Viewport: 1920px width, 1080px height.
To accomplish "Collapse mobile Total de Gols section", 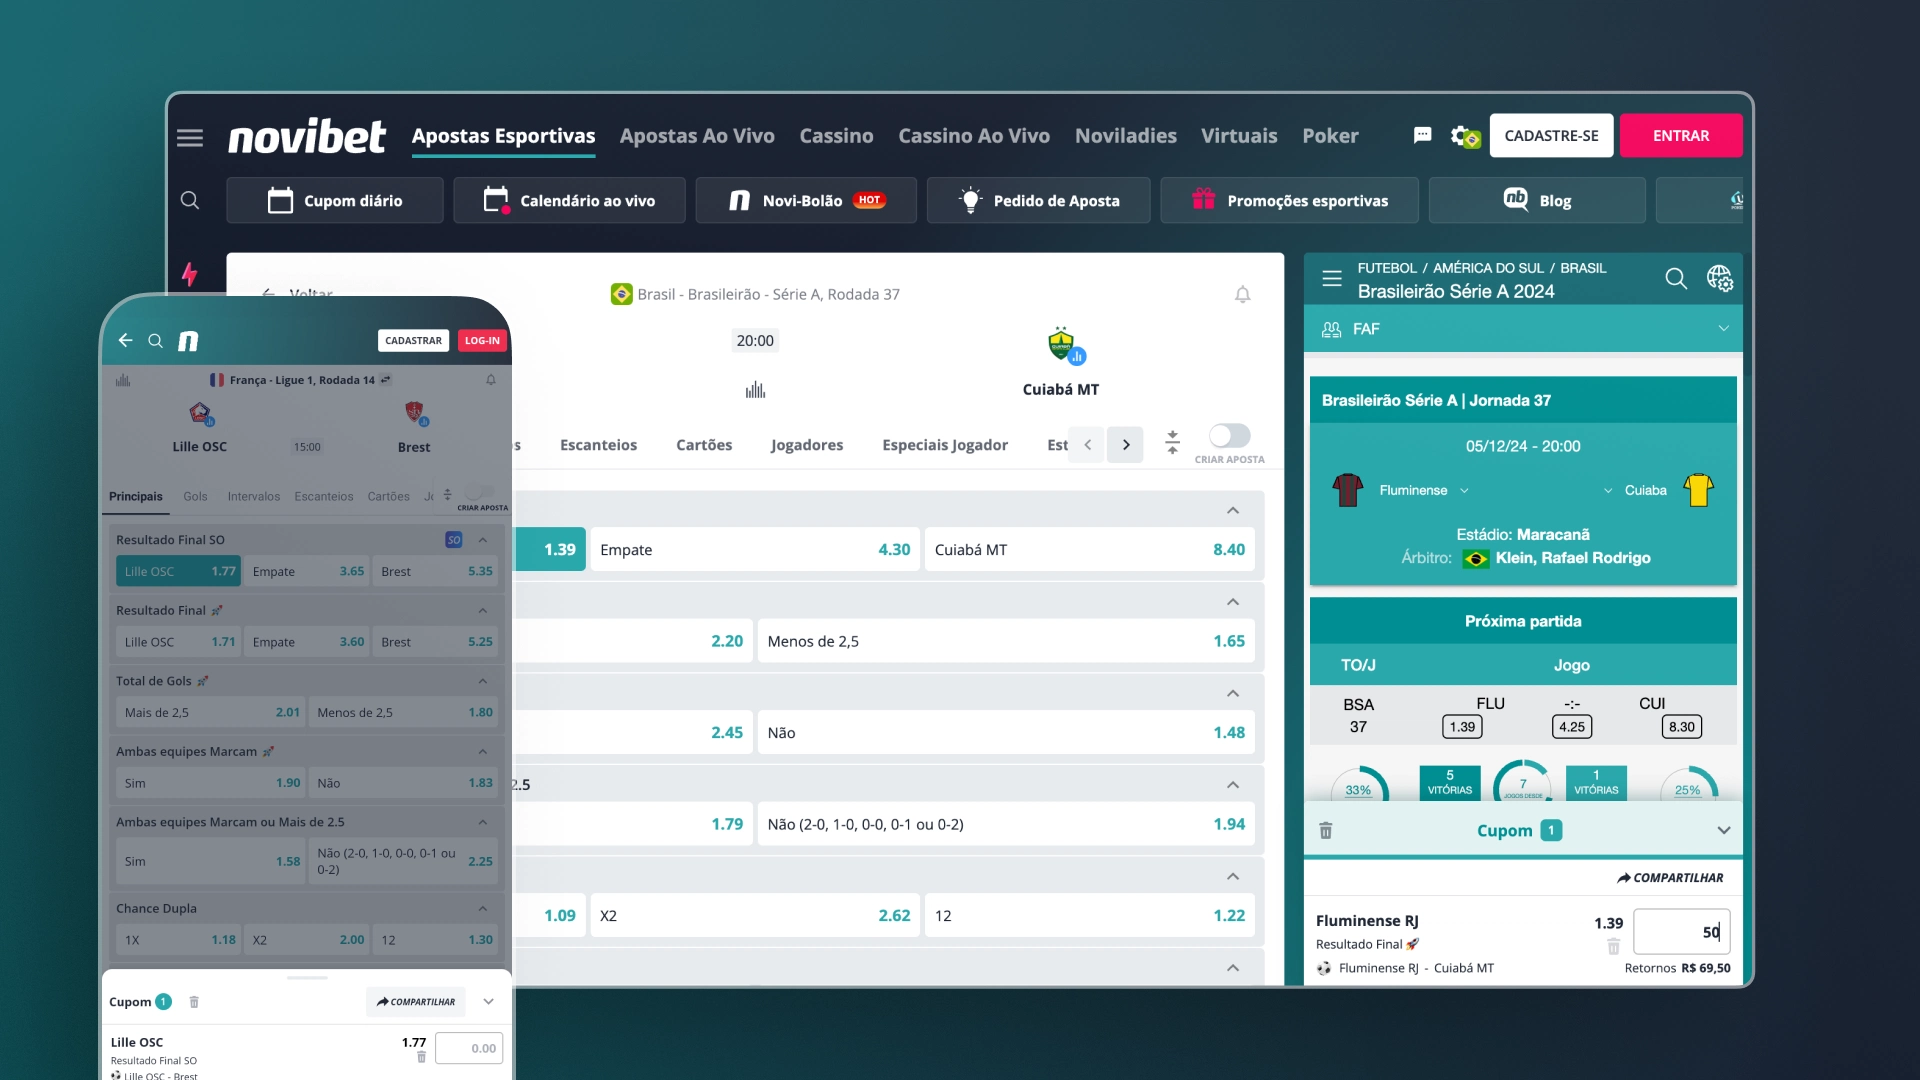I will (x=483, y=681).
